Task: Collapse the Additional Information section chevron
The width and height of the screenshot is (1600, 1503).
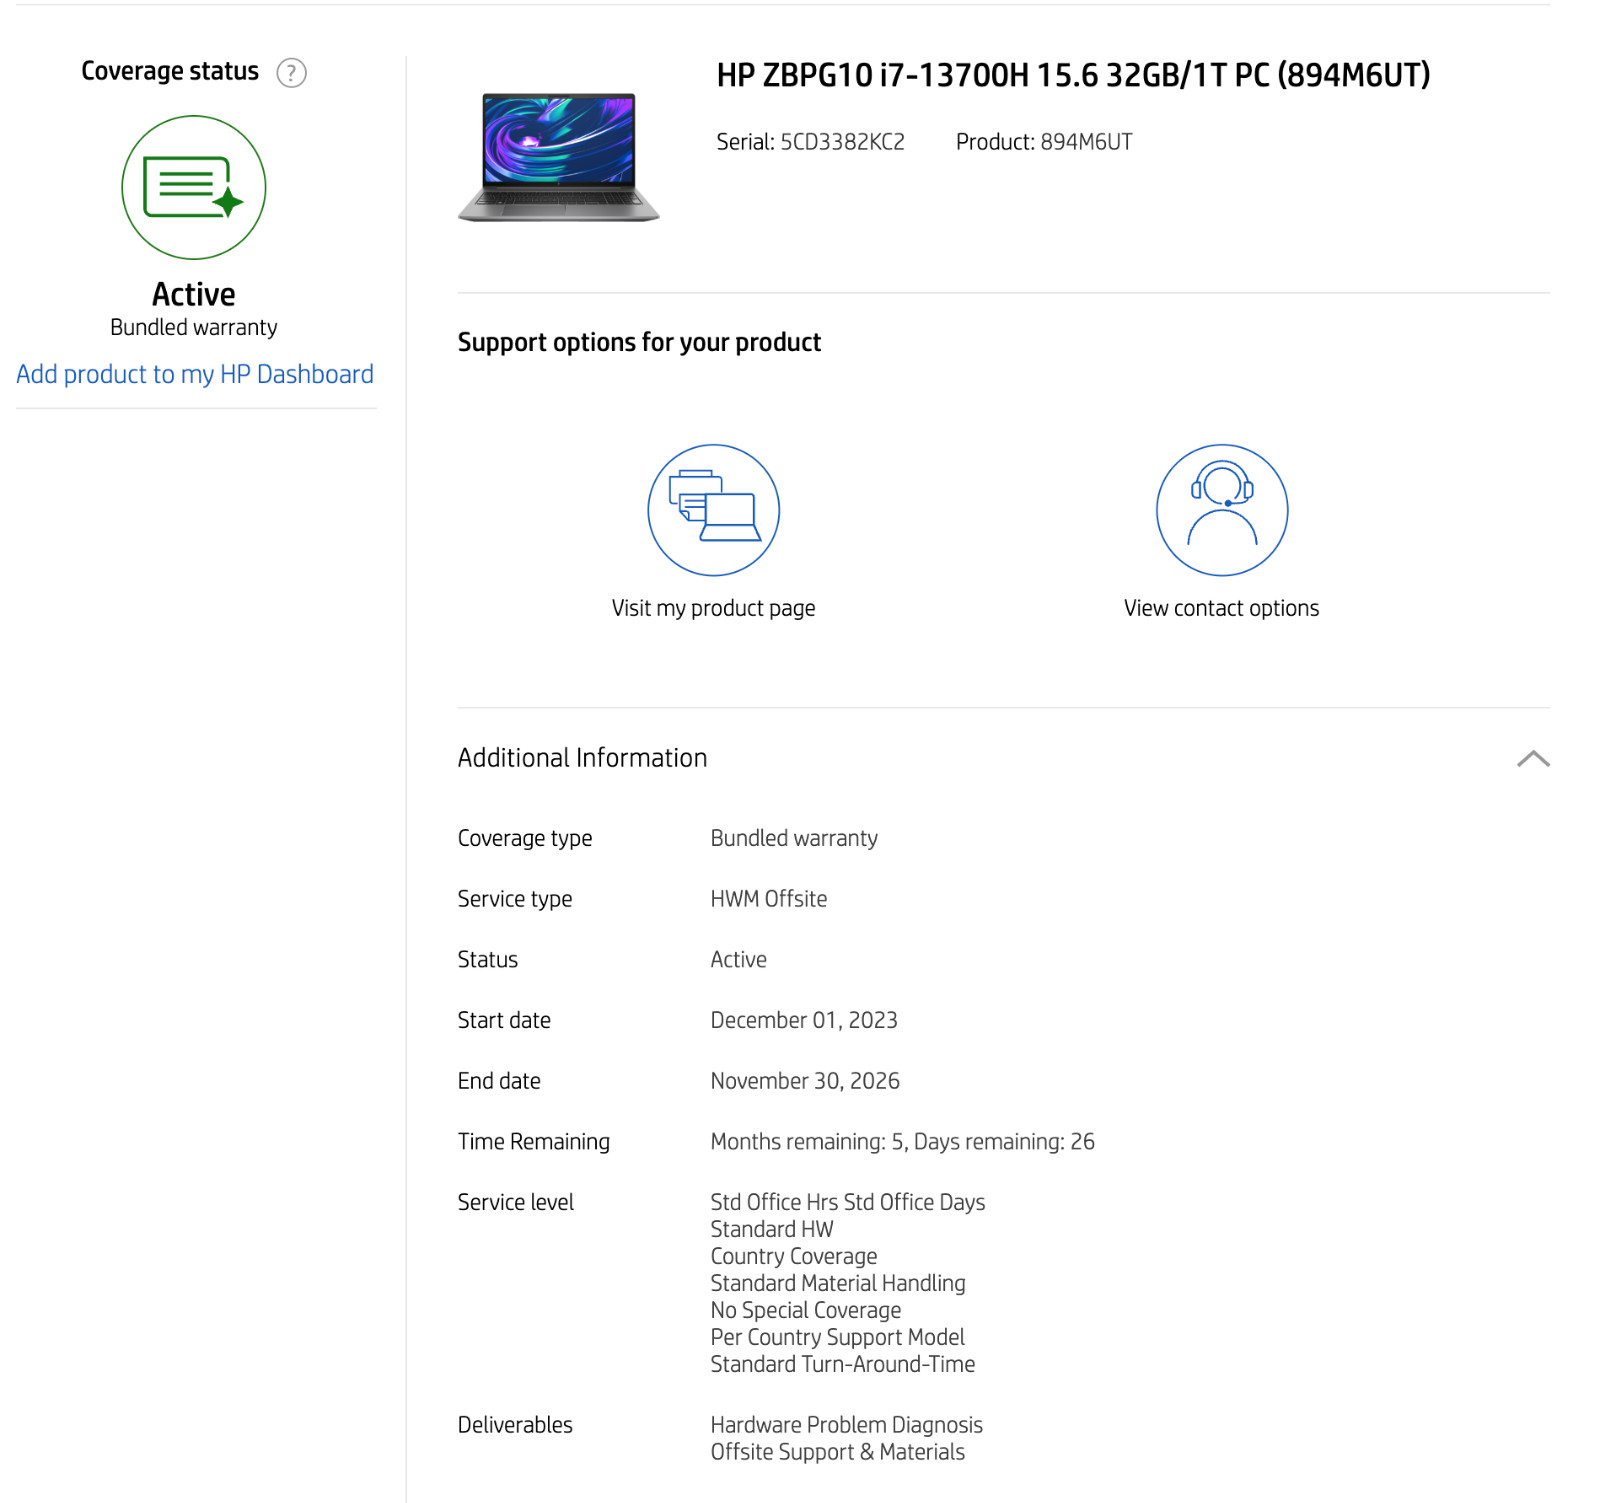Action: [x=1533, y=759]
